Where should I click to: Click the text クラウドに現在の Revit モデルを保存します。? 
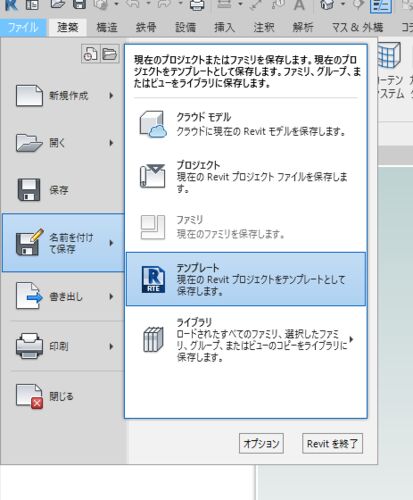pos(261,131)
